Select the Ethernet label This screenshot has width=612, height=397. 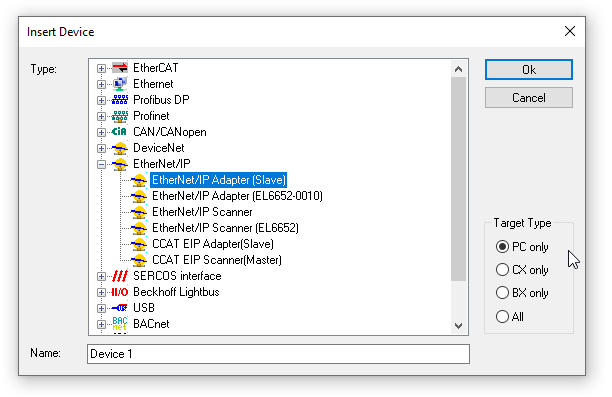coord(153,84)
